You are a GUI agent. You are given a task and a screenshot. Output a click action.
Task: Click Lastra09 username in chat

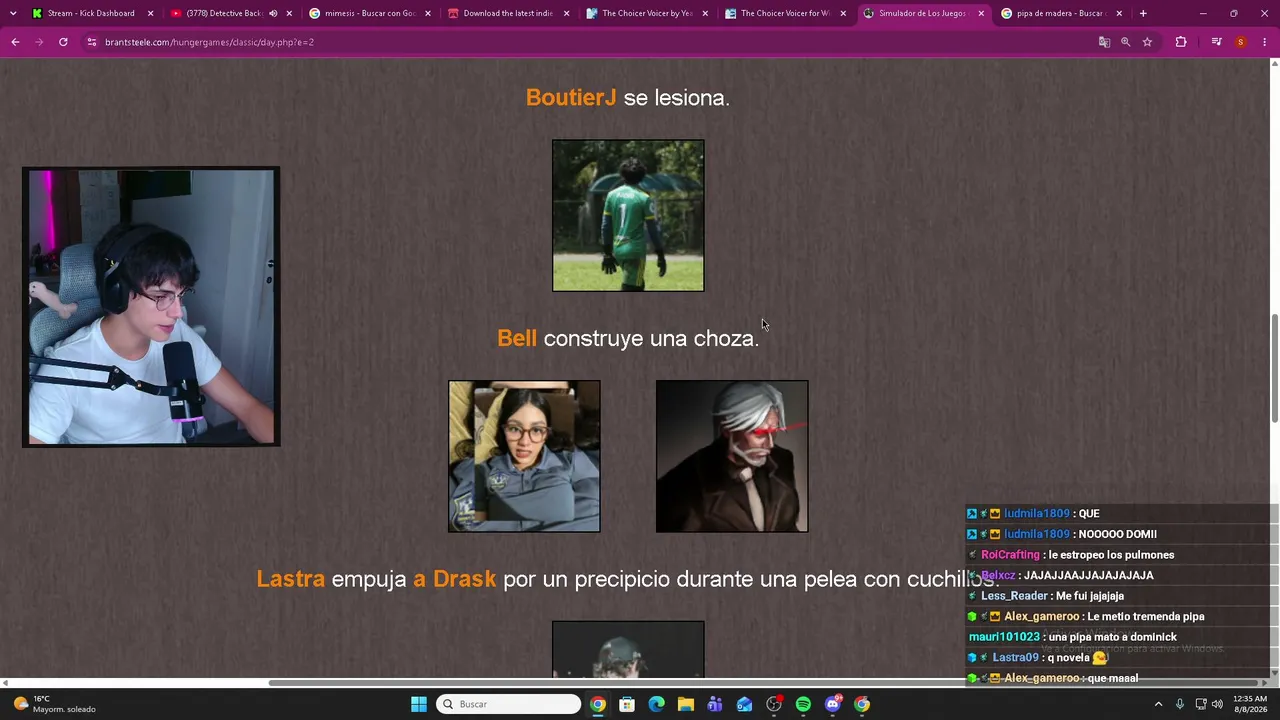point(1016,658)
